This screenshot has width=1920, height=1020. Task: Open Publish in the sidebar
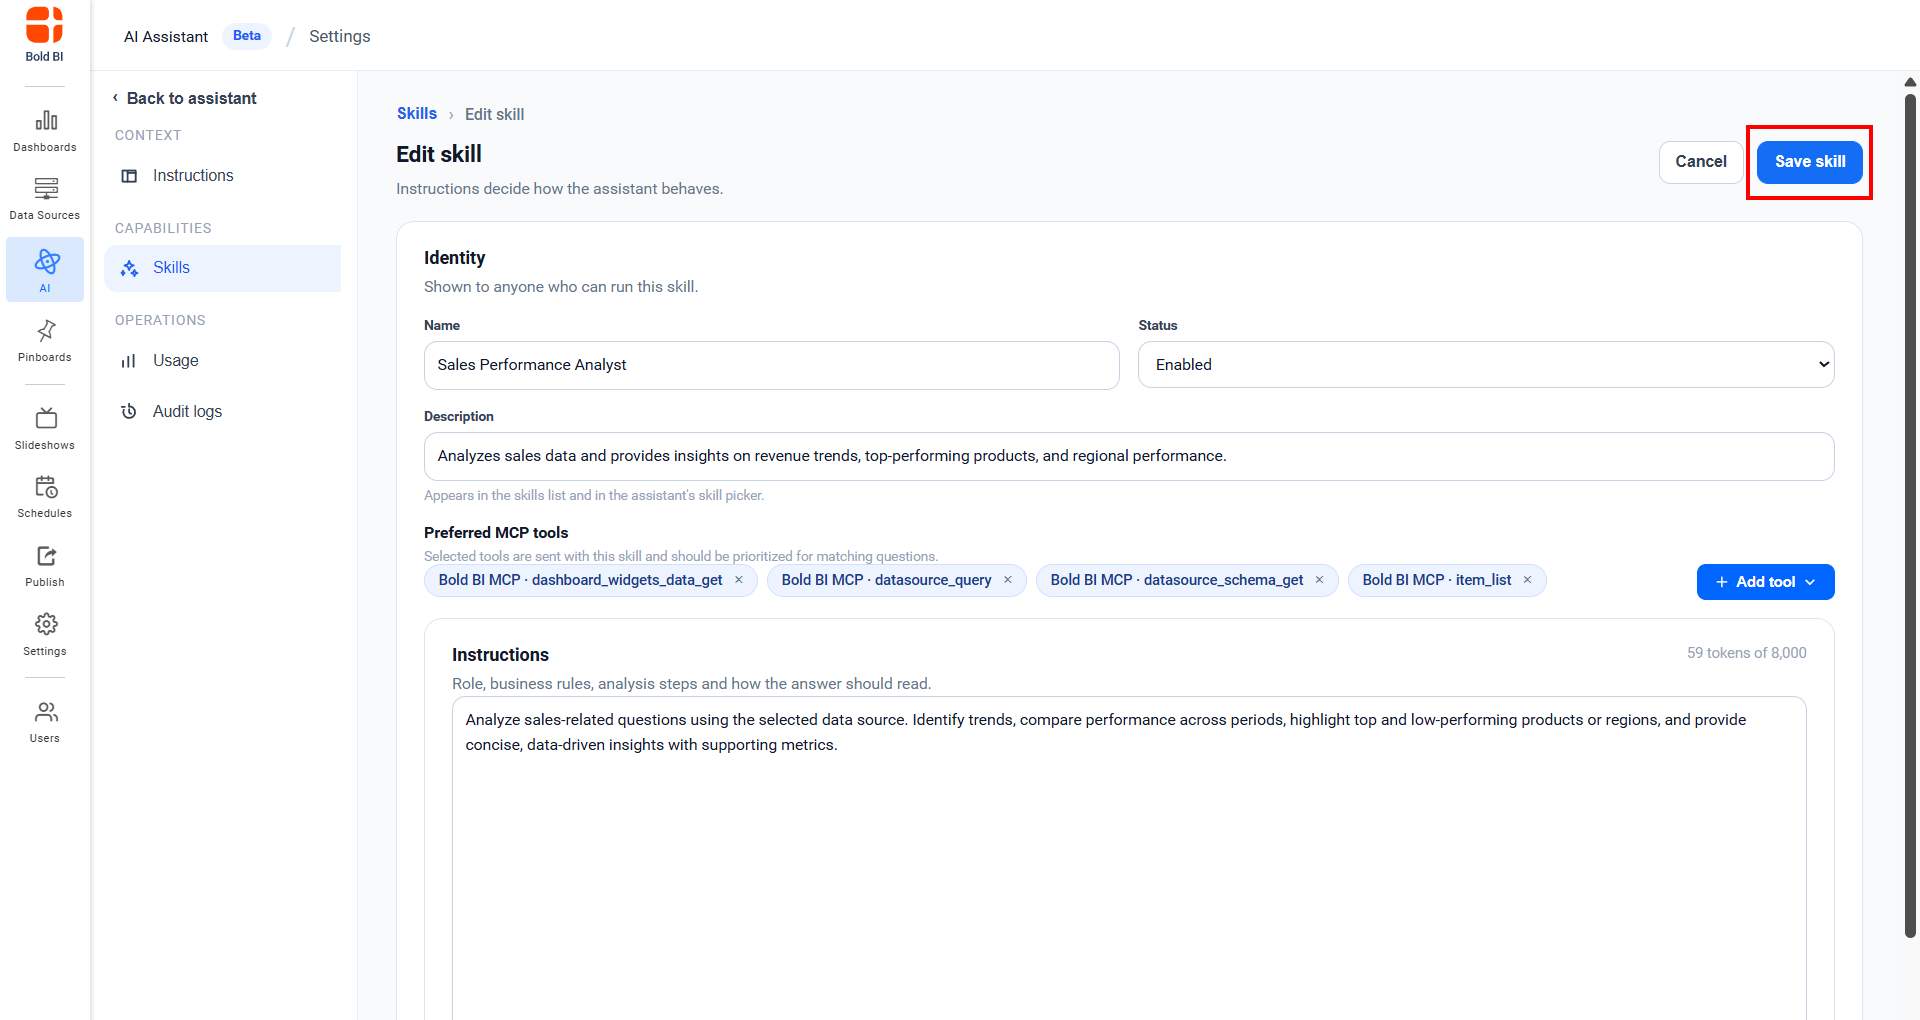(x=45, y=566)
